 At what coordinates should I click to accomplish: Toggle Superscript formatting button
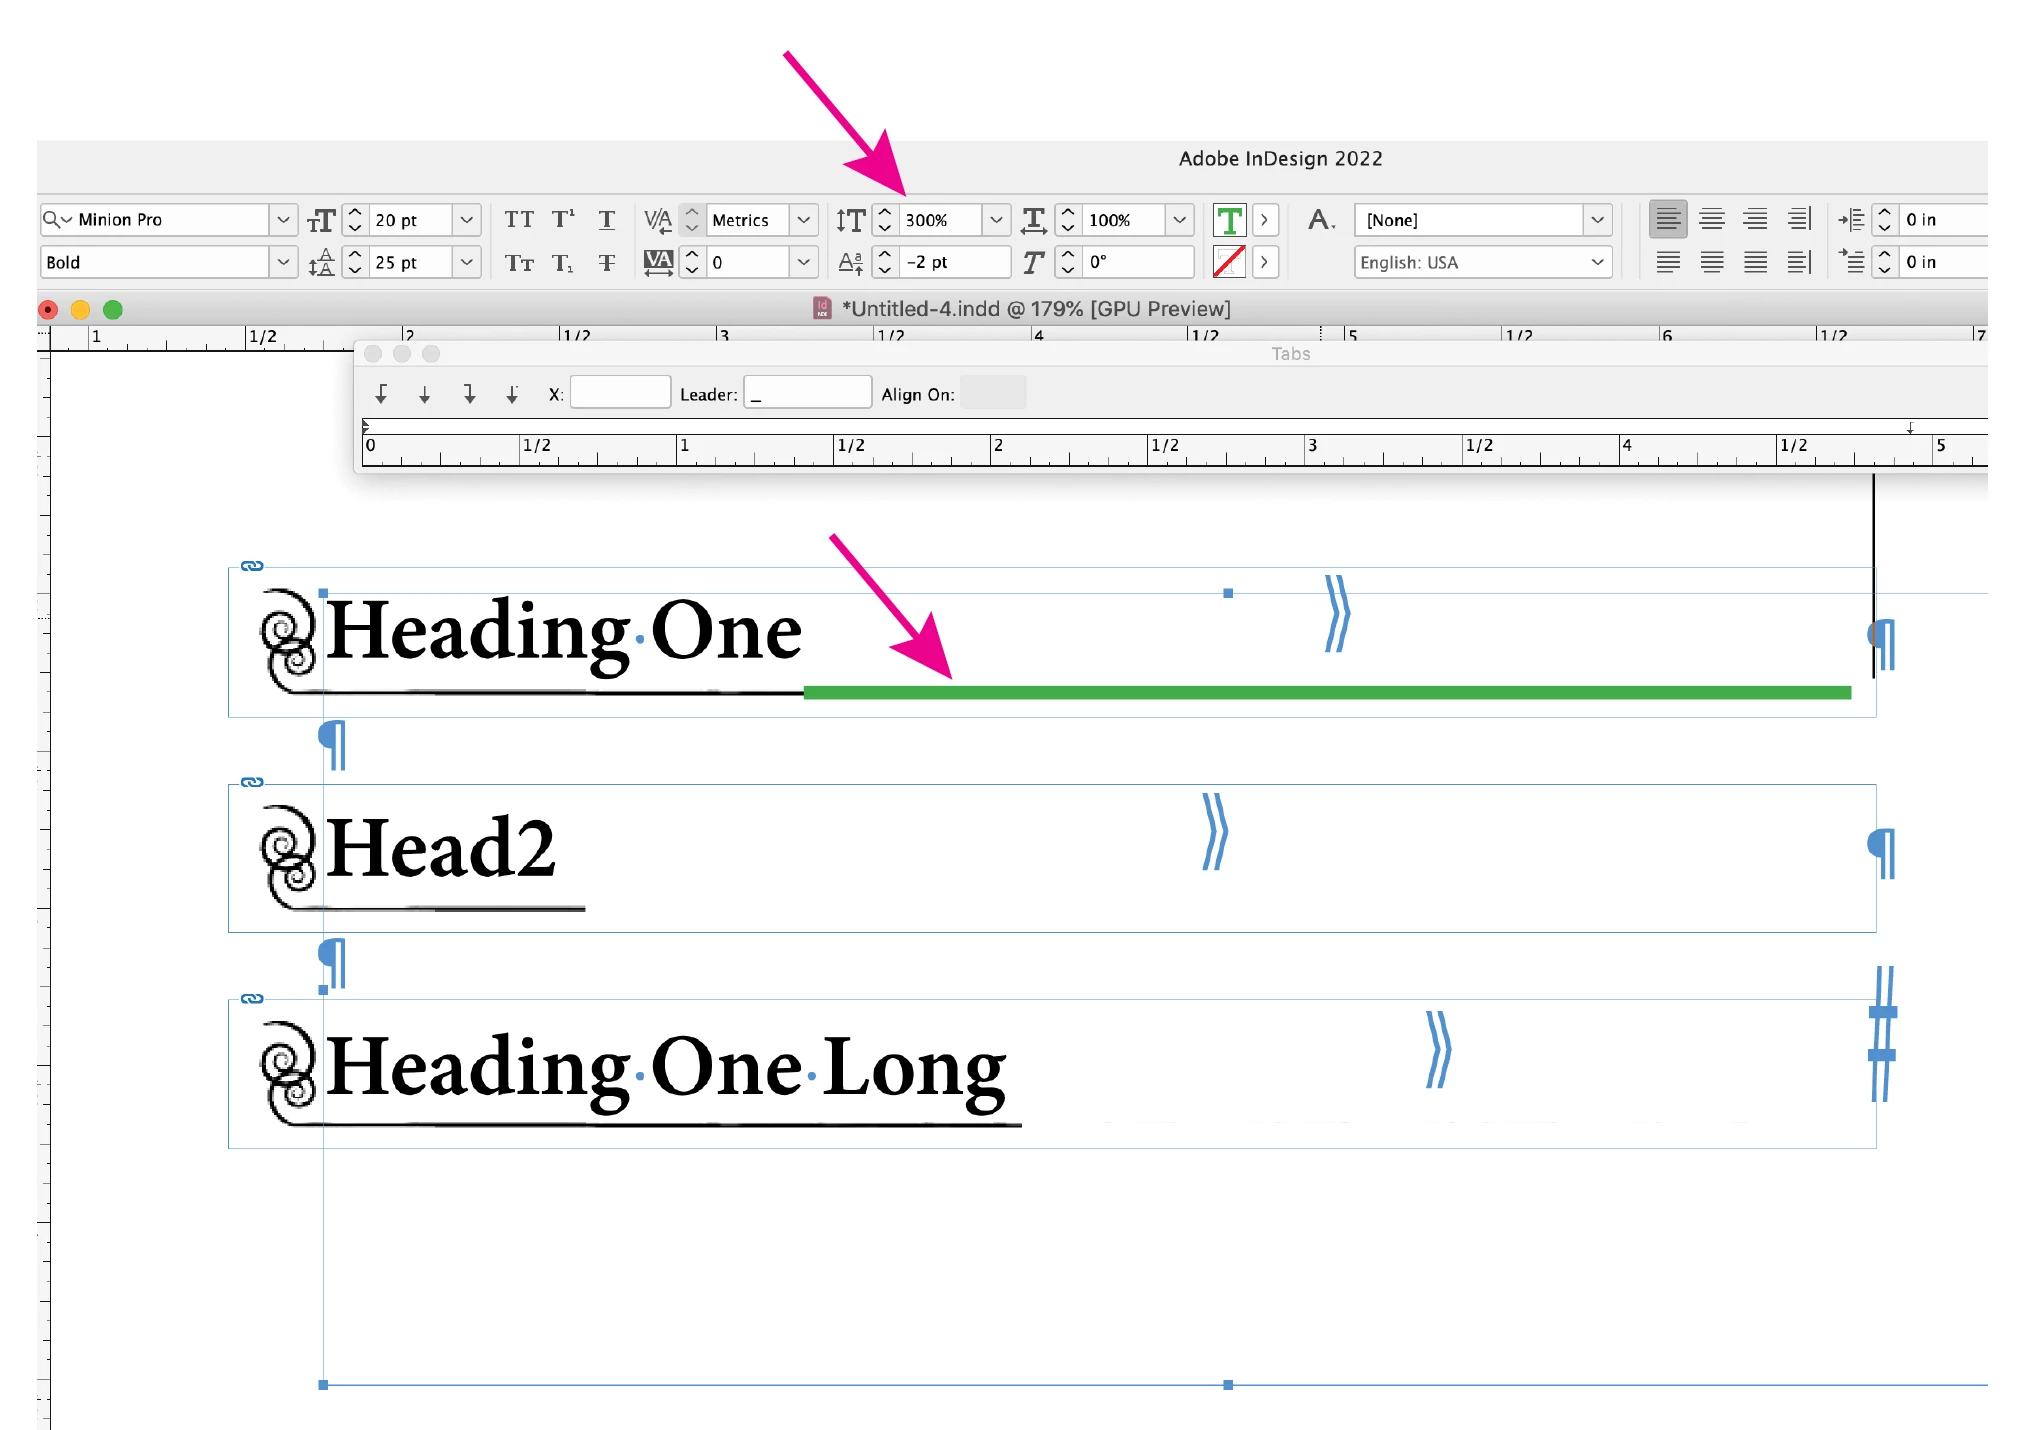(563, 220)
